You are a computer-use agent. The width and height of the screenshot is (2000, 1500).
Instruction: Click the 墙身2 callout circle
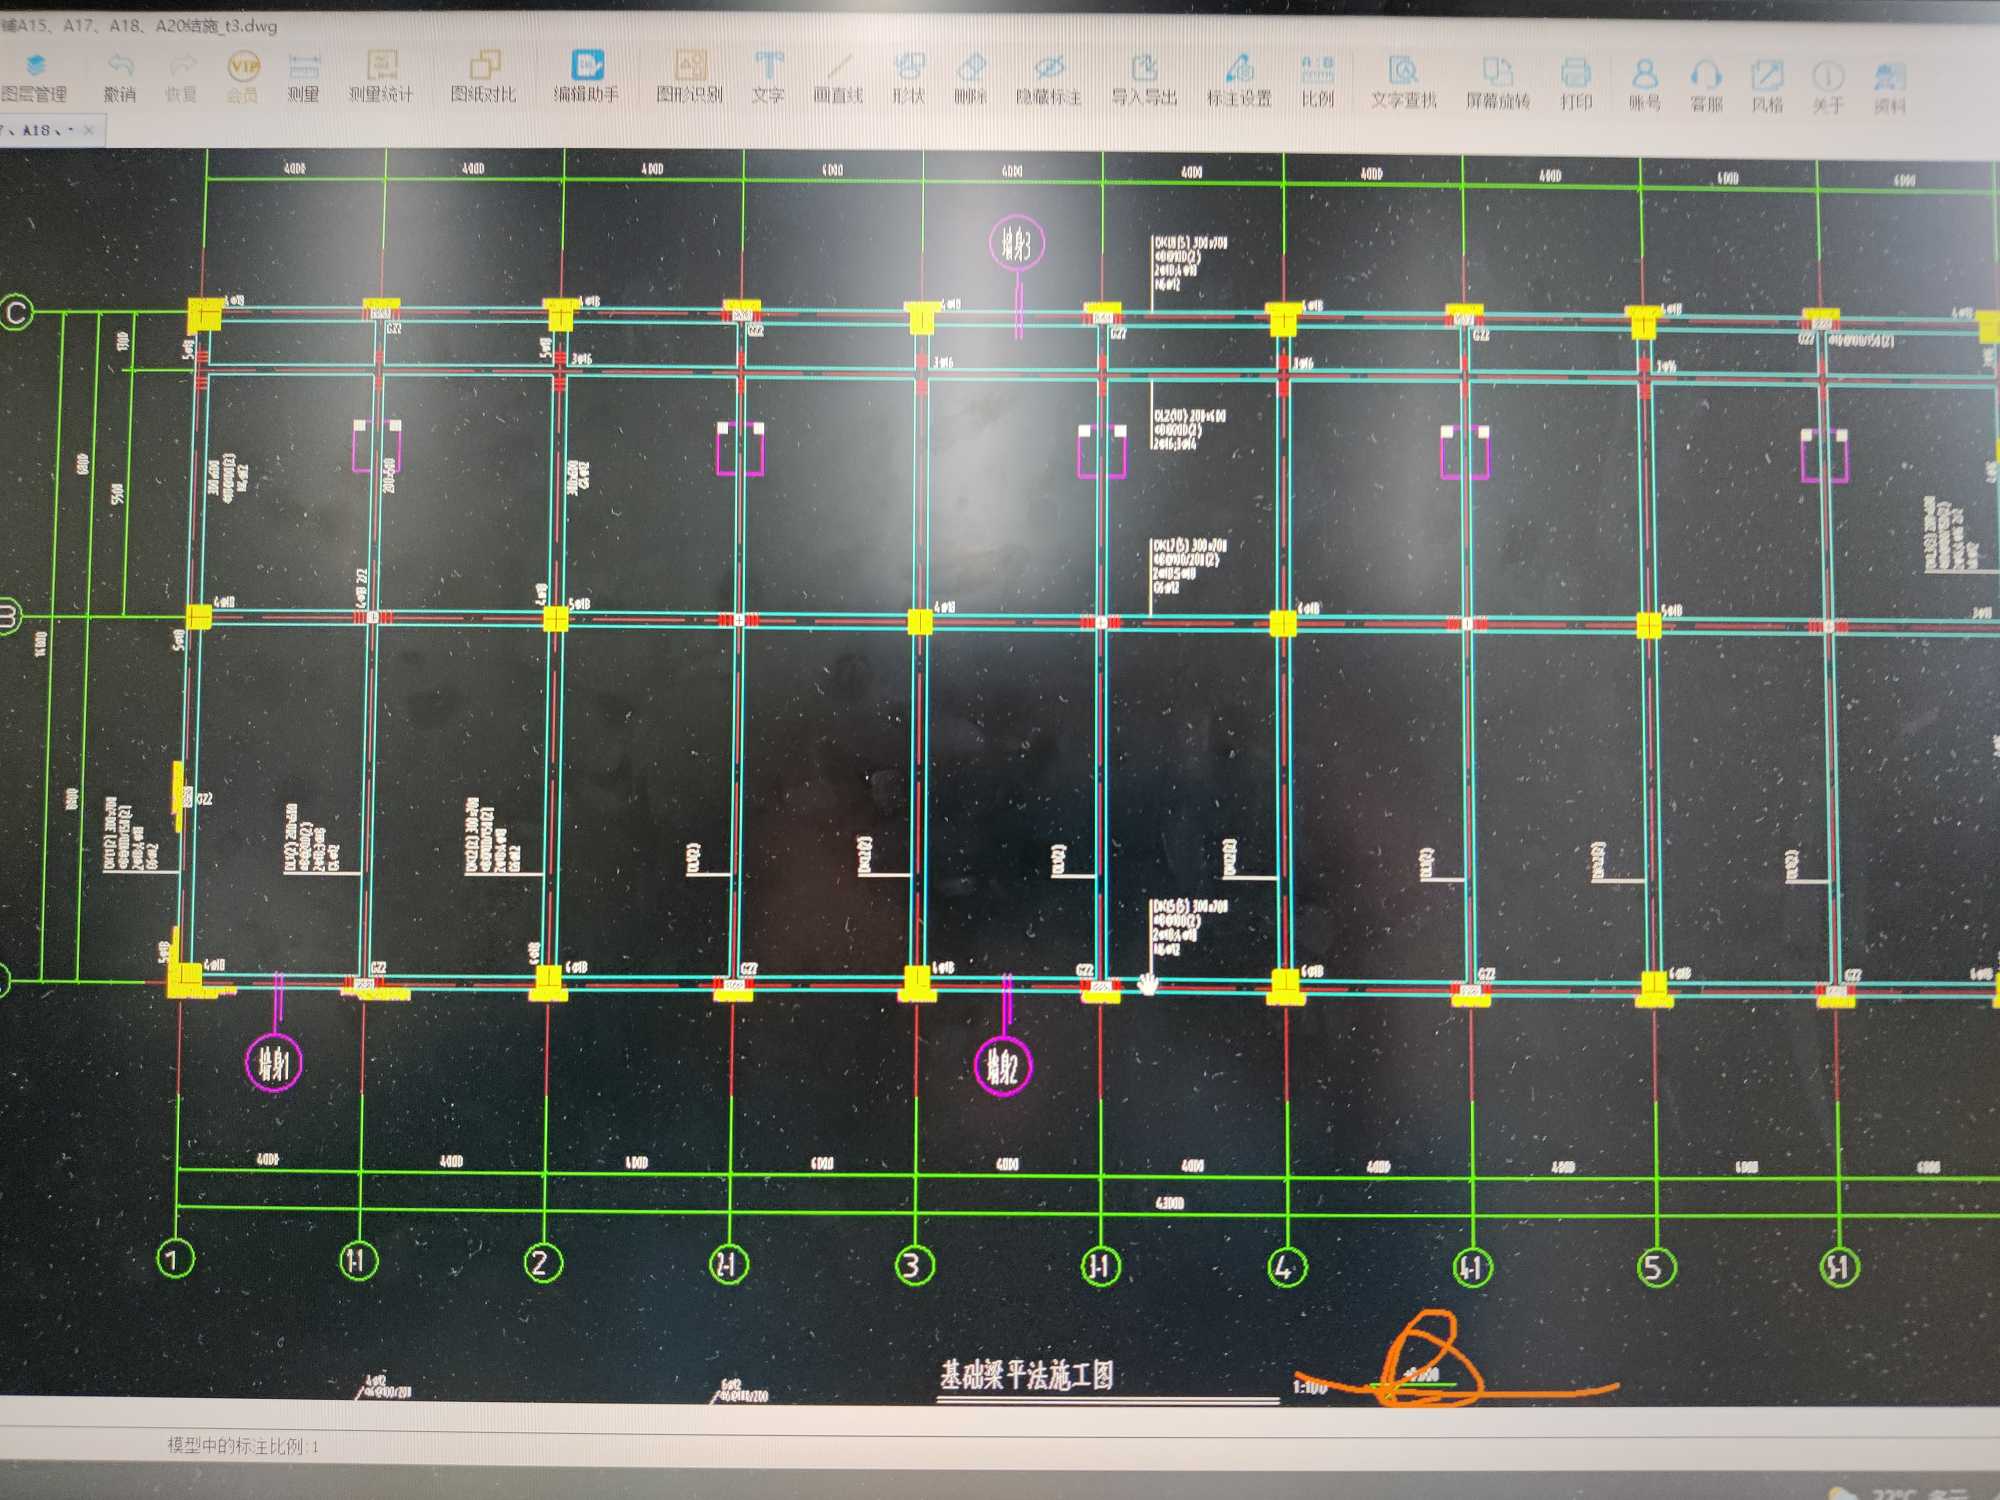1002,1067
